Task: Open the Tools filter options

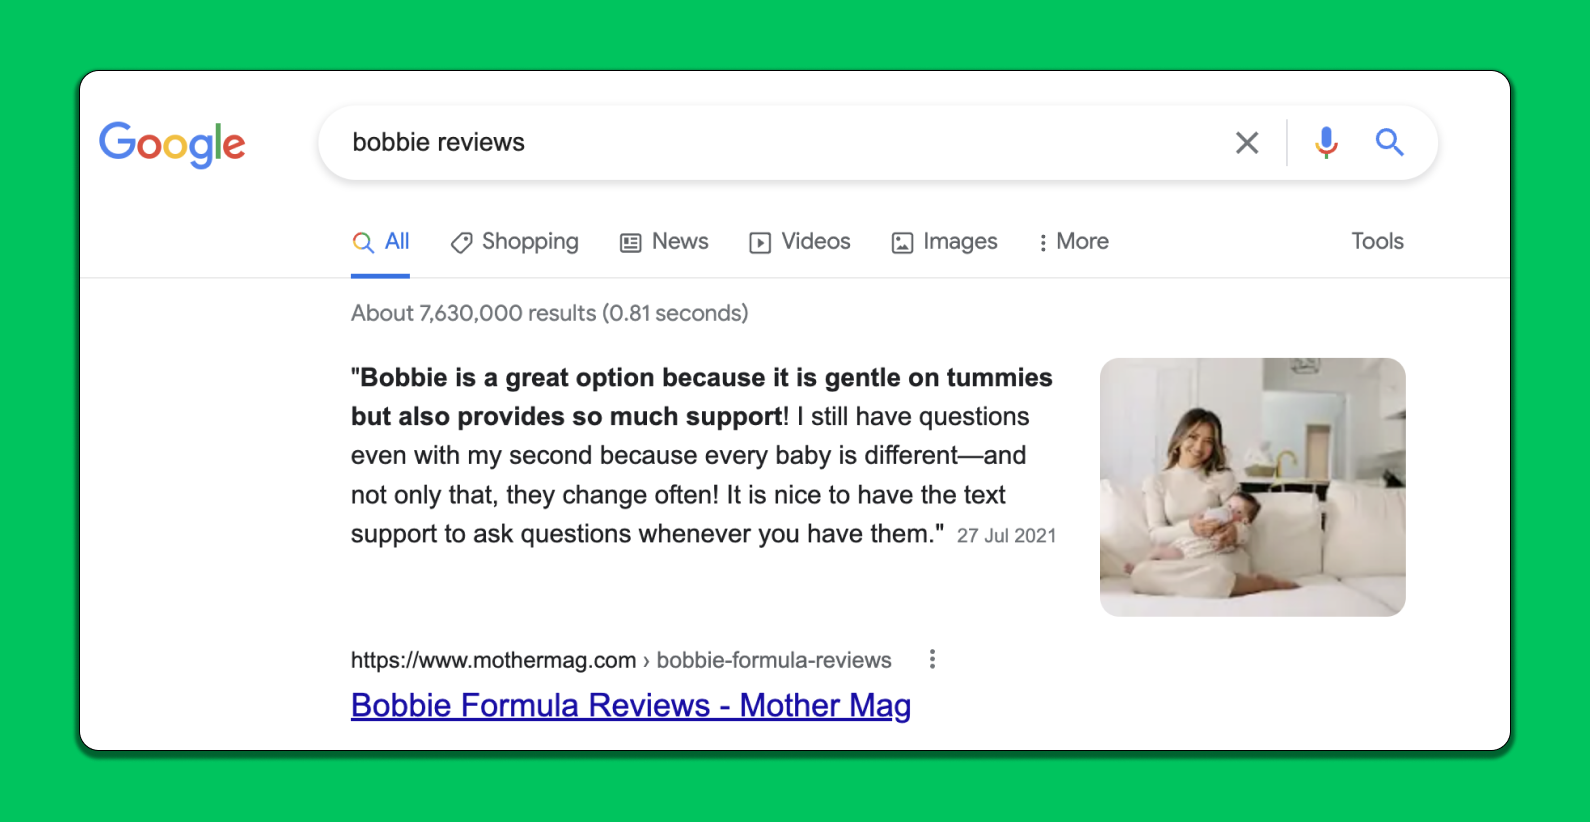Action: (1377, 241)
